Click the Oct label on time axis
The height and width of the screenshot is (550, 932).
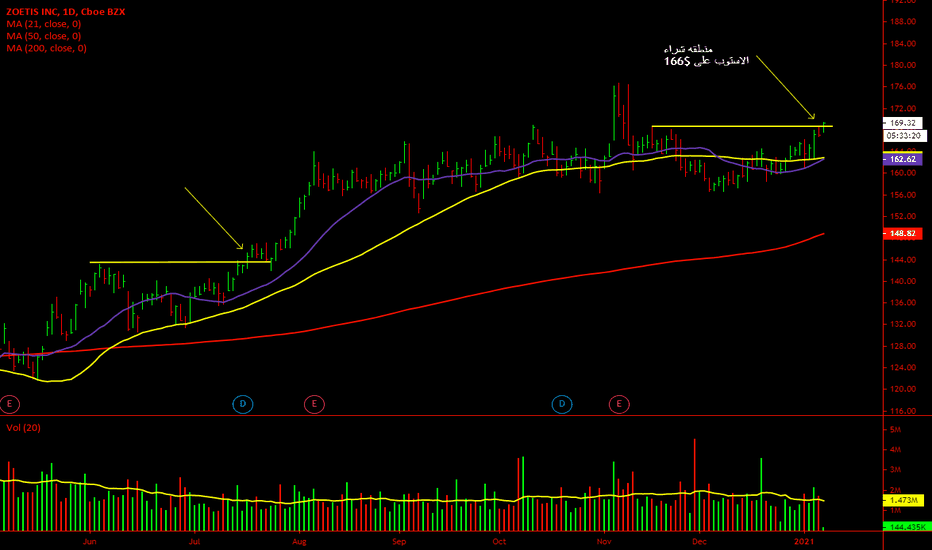click(499, 541)
